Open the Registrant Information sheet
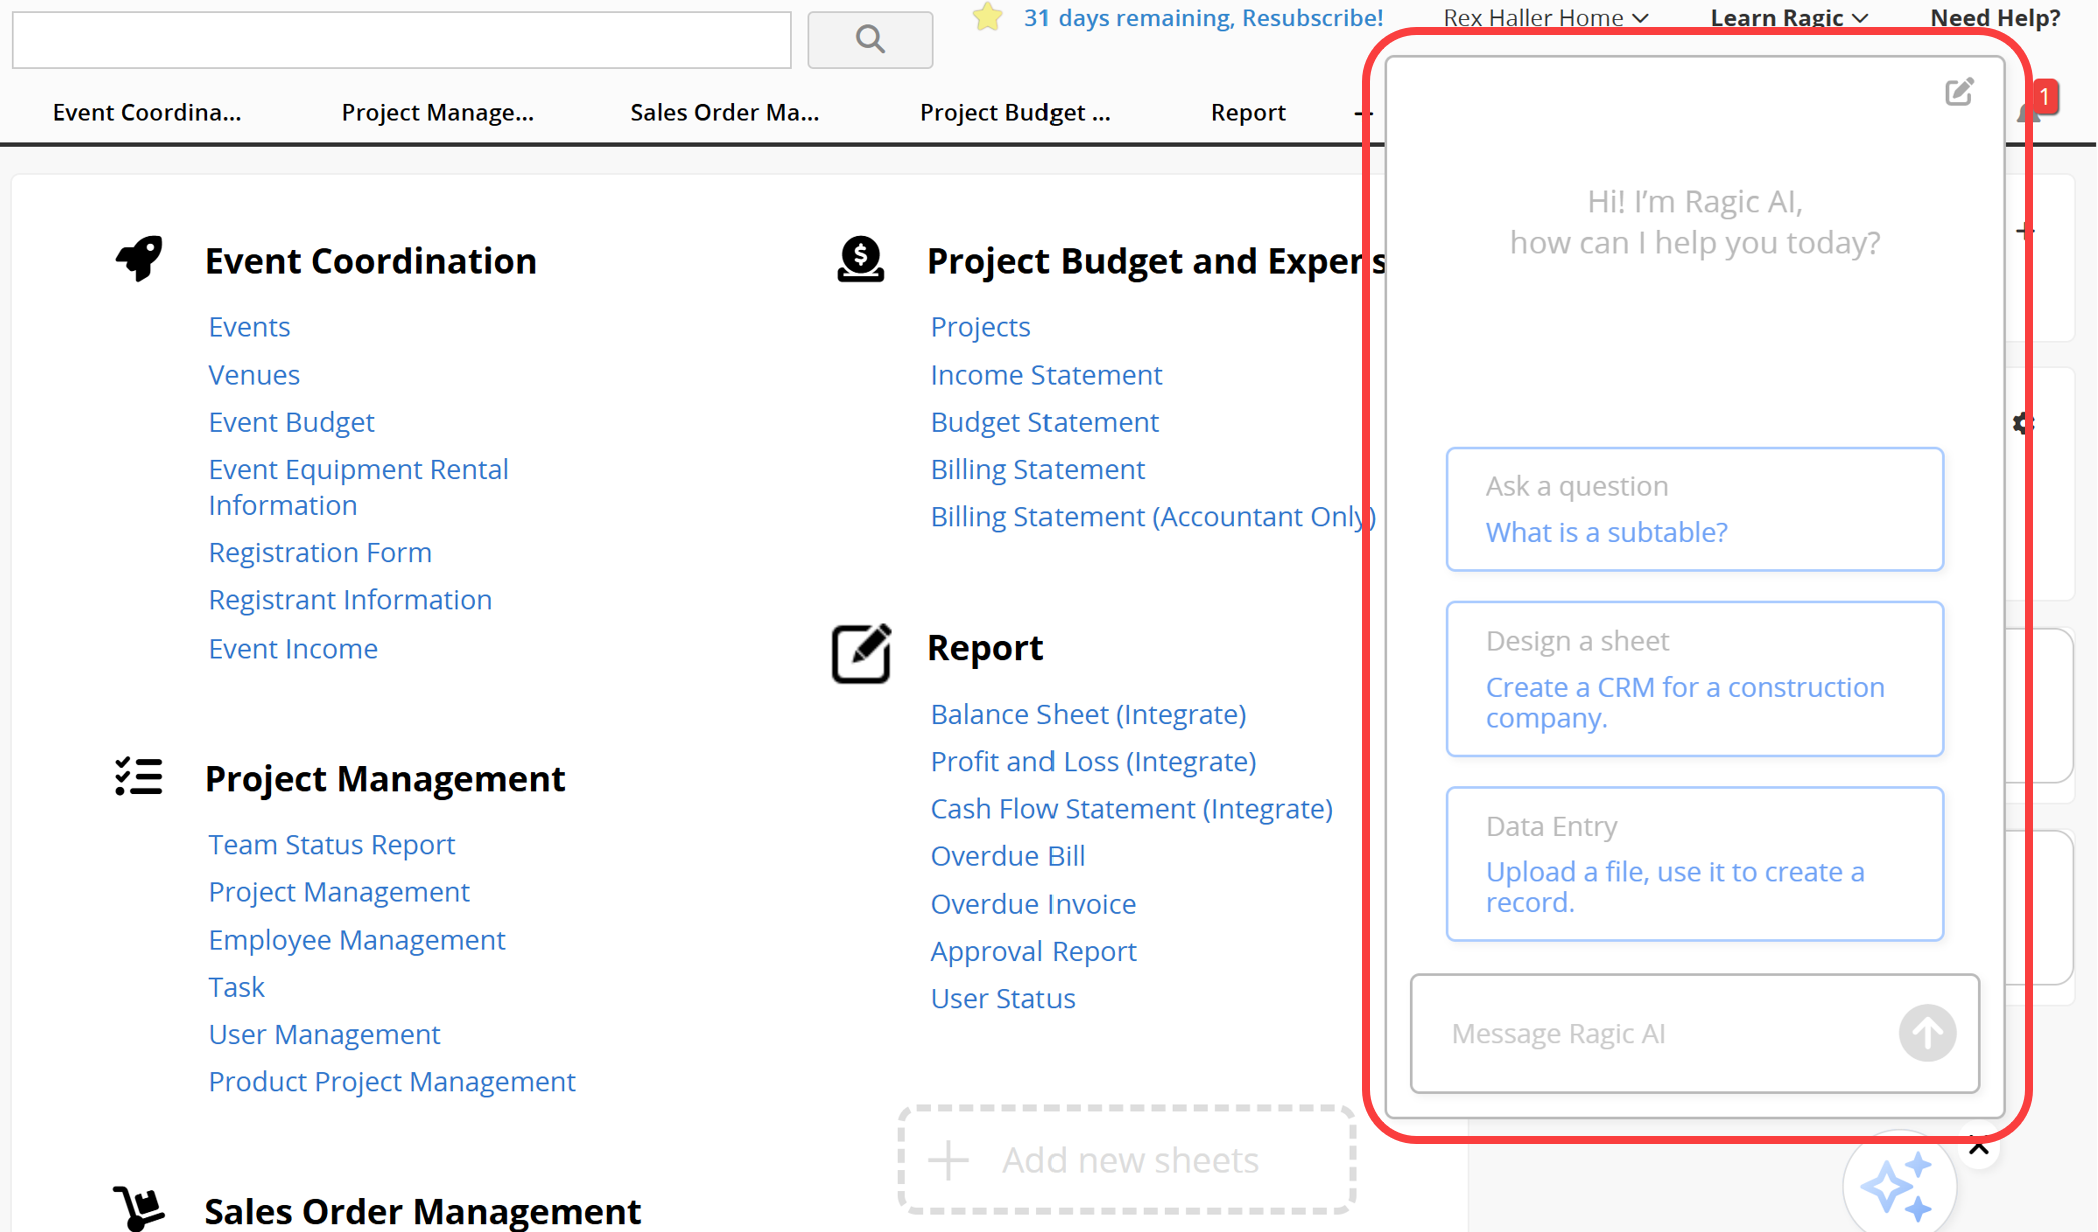 [x=350, y=600]
